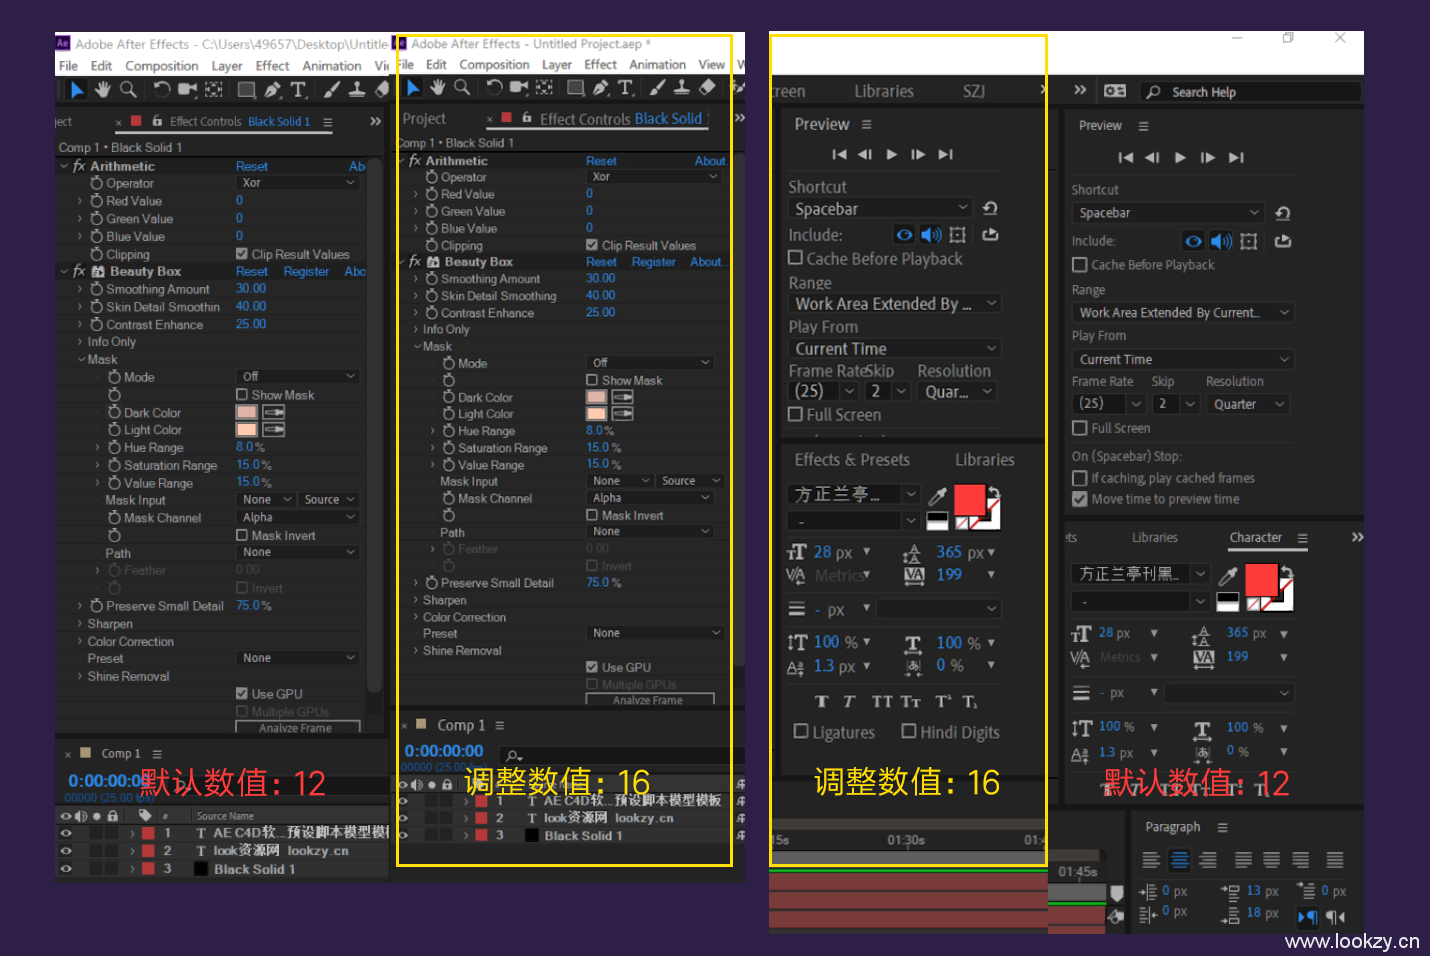
Task: Enable the All Caps (TT) text style
Action: (x=881, y=702)
